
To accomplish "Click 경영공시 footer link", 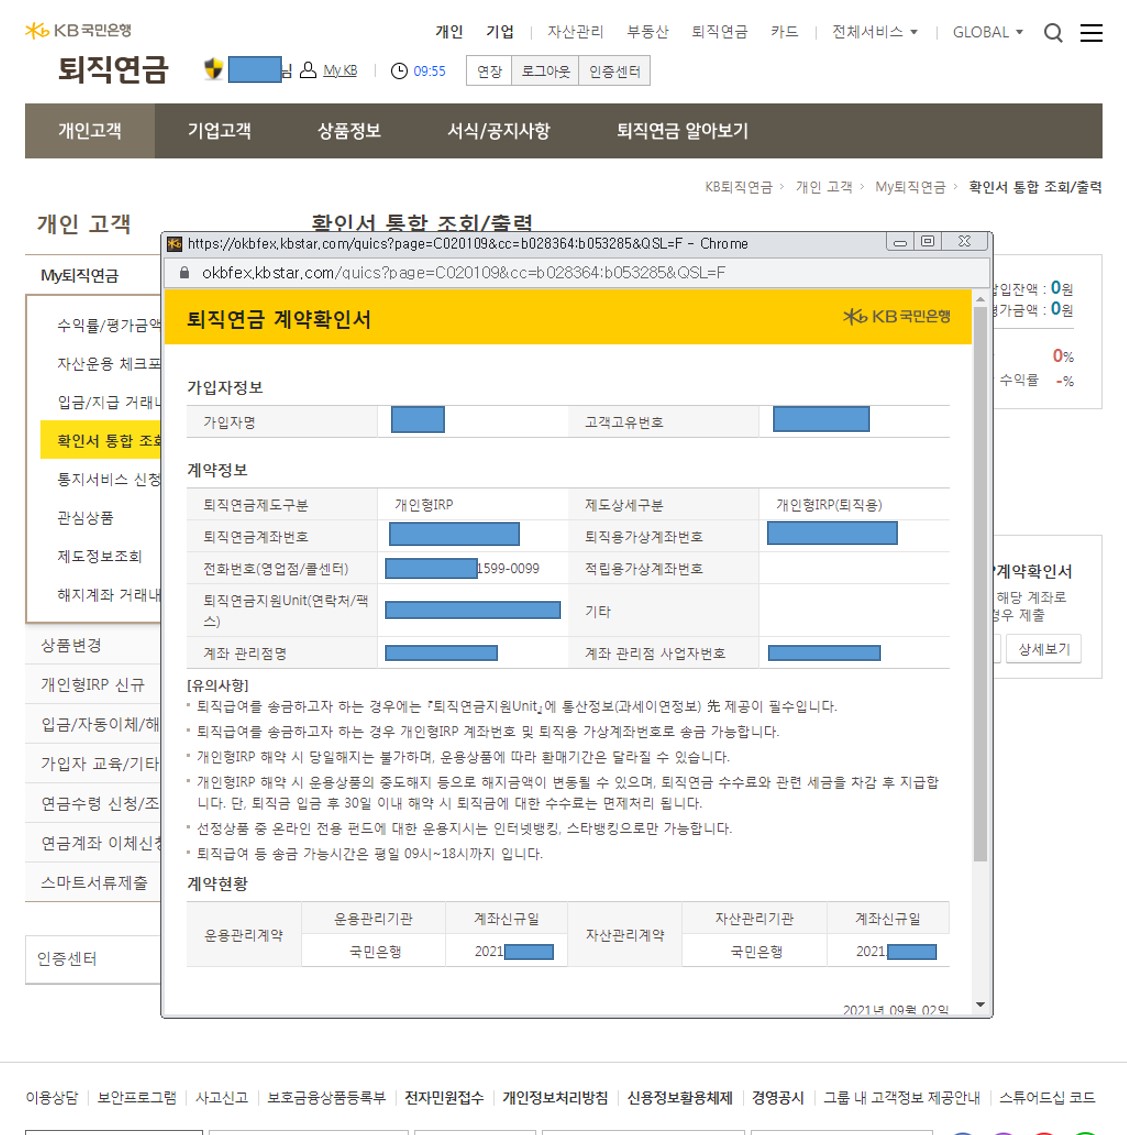I will 778,1097.
